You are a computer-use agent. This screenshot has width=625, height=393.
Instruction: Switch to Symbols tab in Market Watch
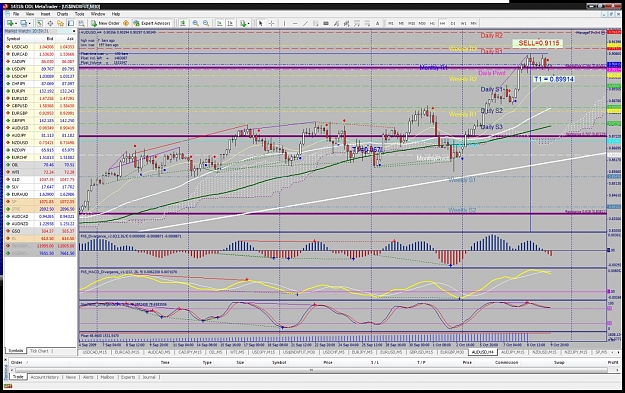pos(16,351)
